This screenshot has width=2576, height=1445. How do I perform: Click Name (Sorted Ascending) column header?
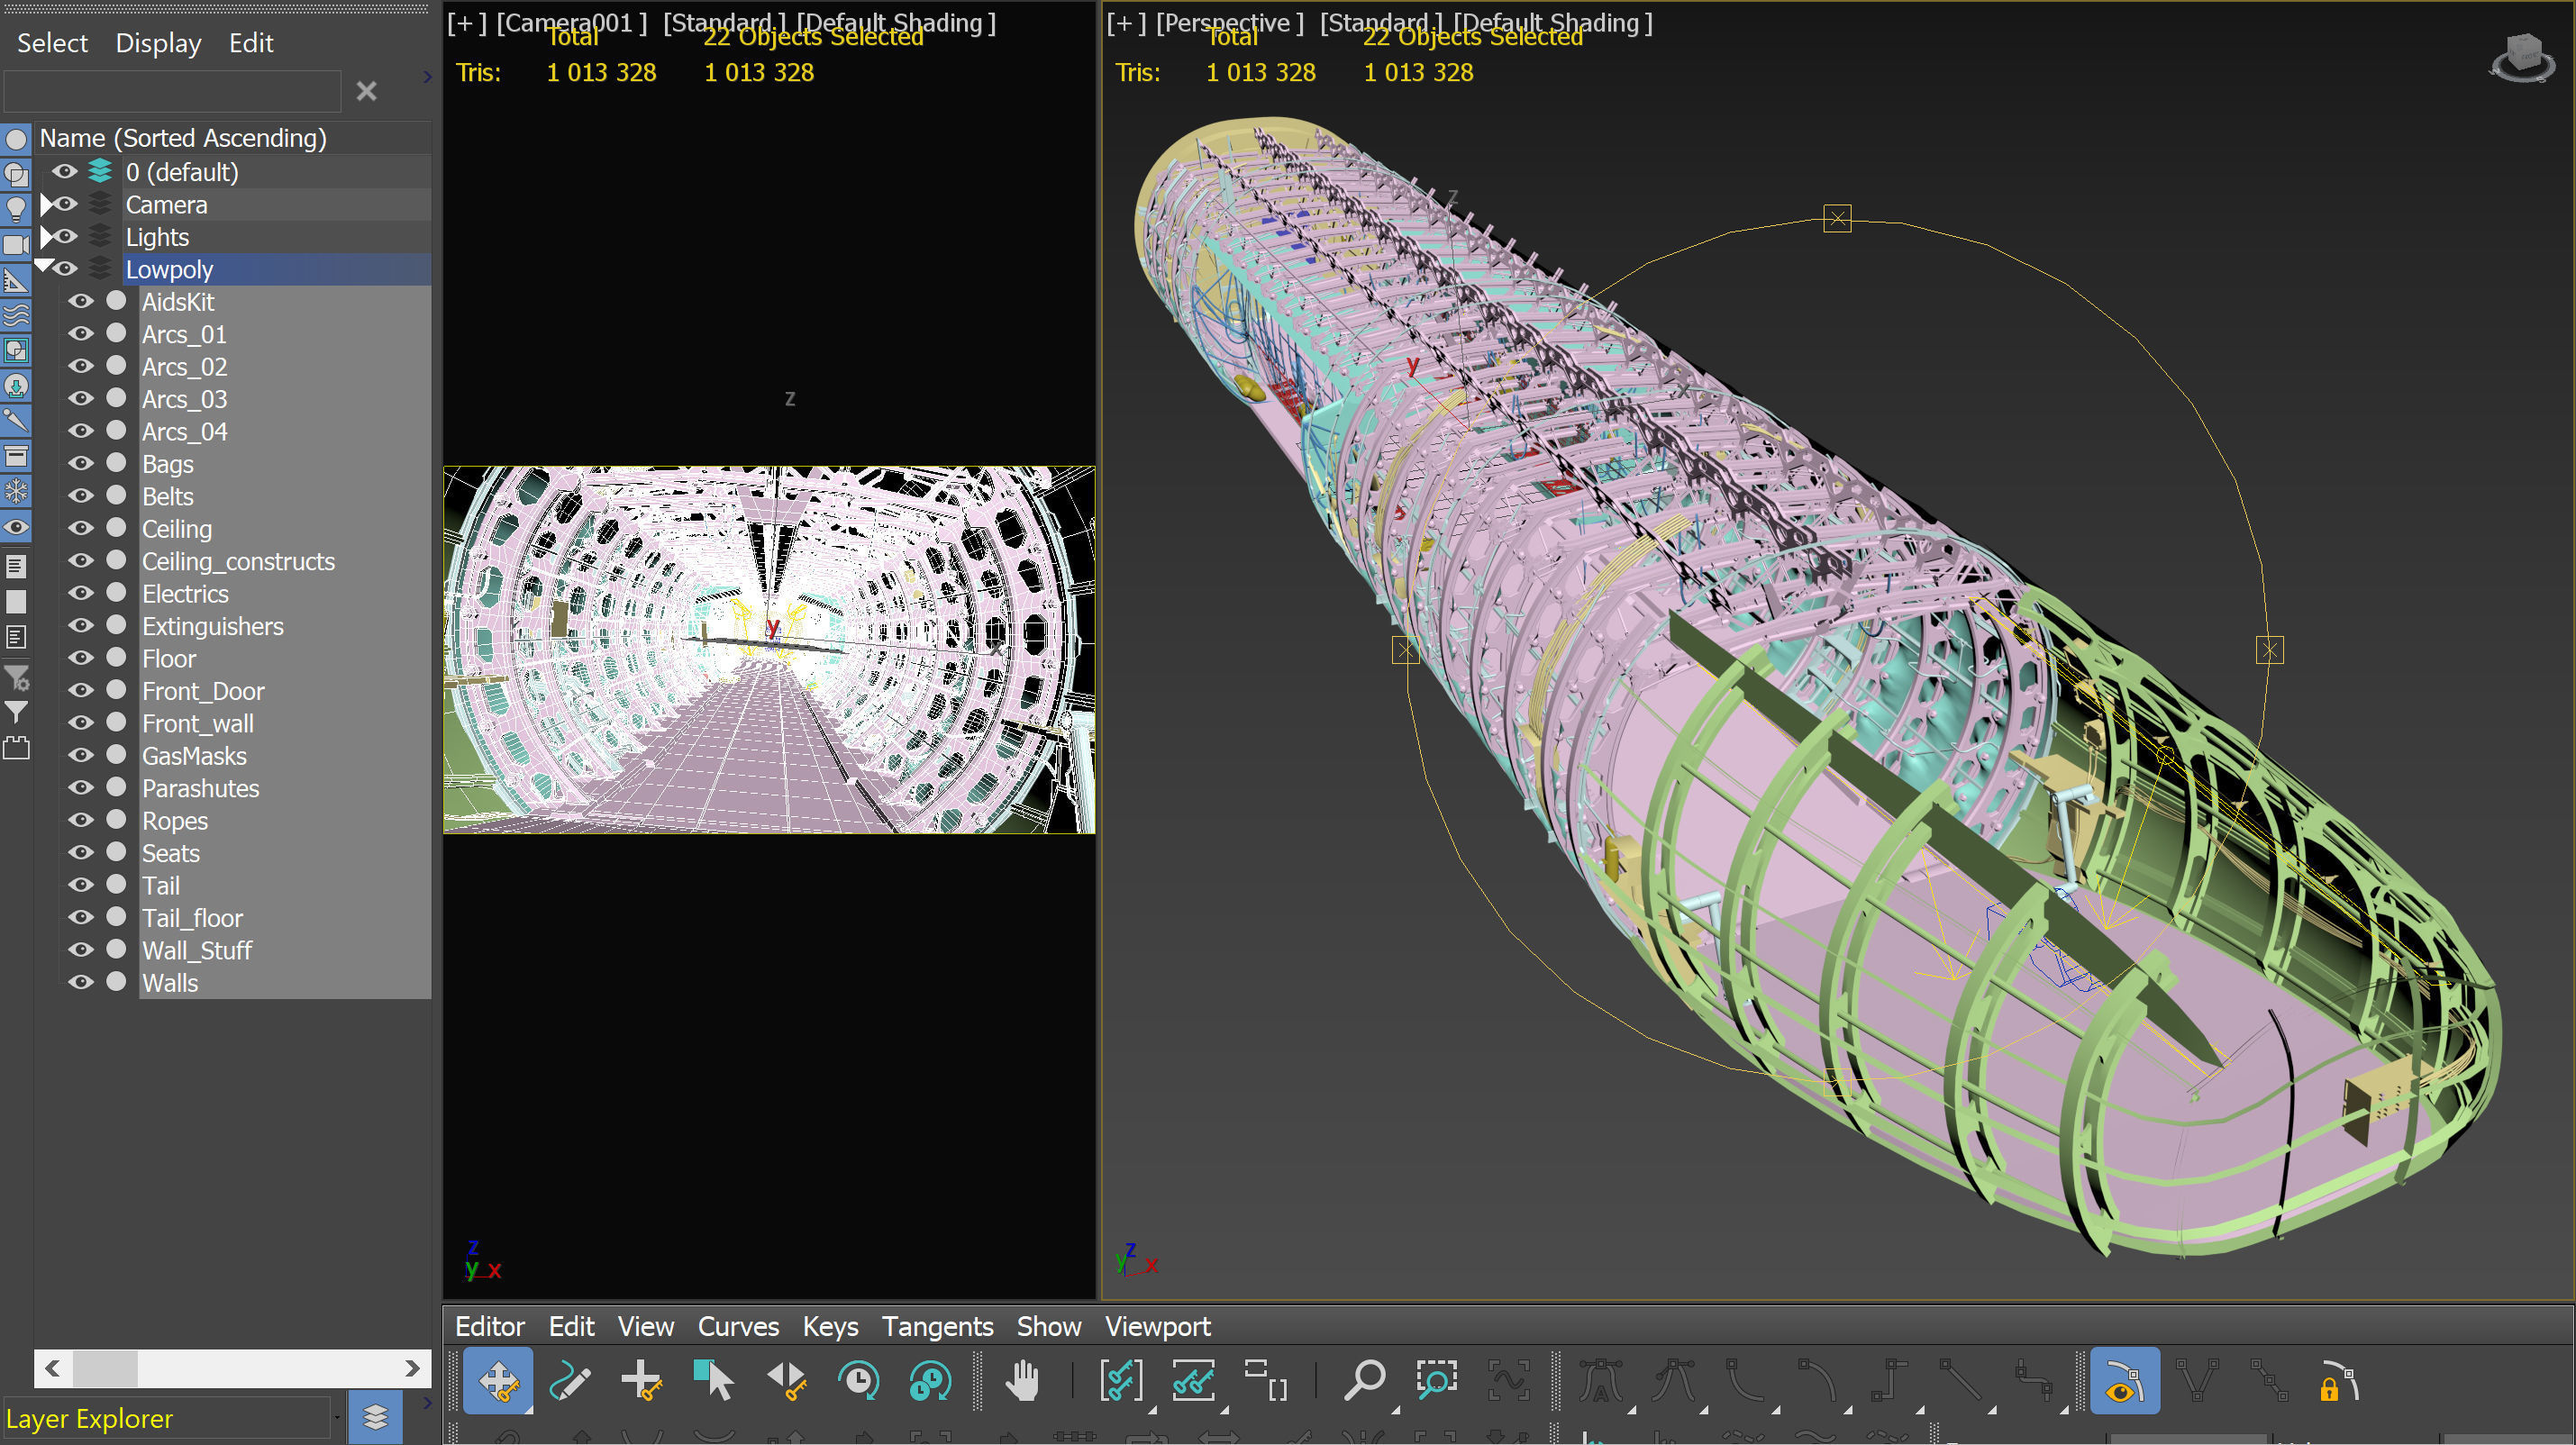(x=184, y=138)
